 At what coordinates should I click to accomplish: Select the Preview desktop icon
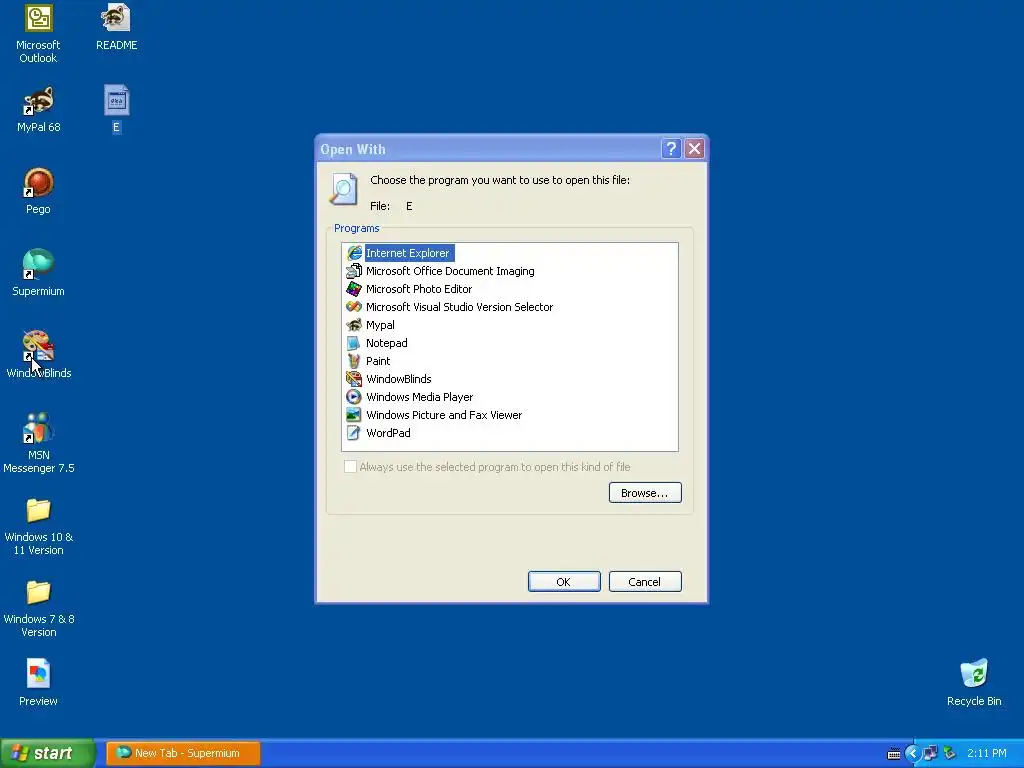click(x=38, y=683)
